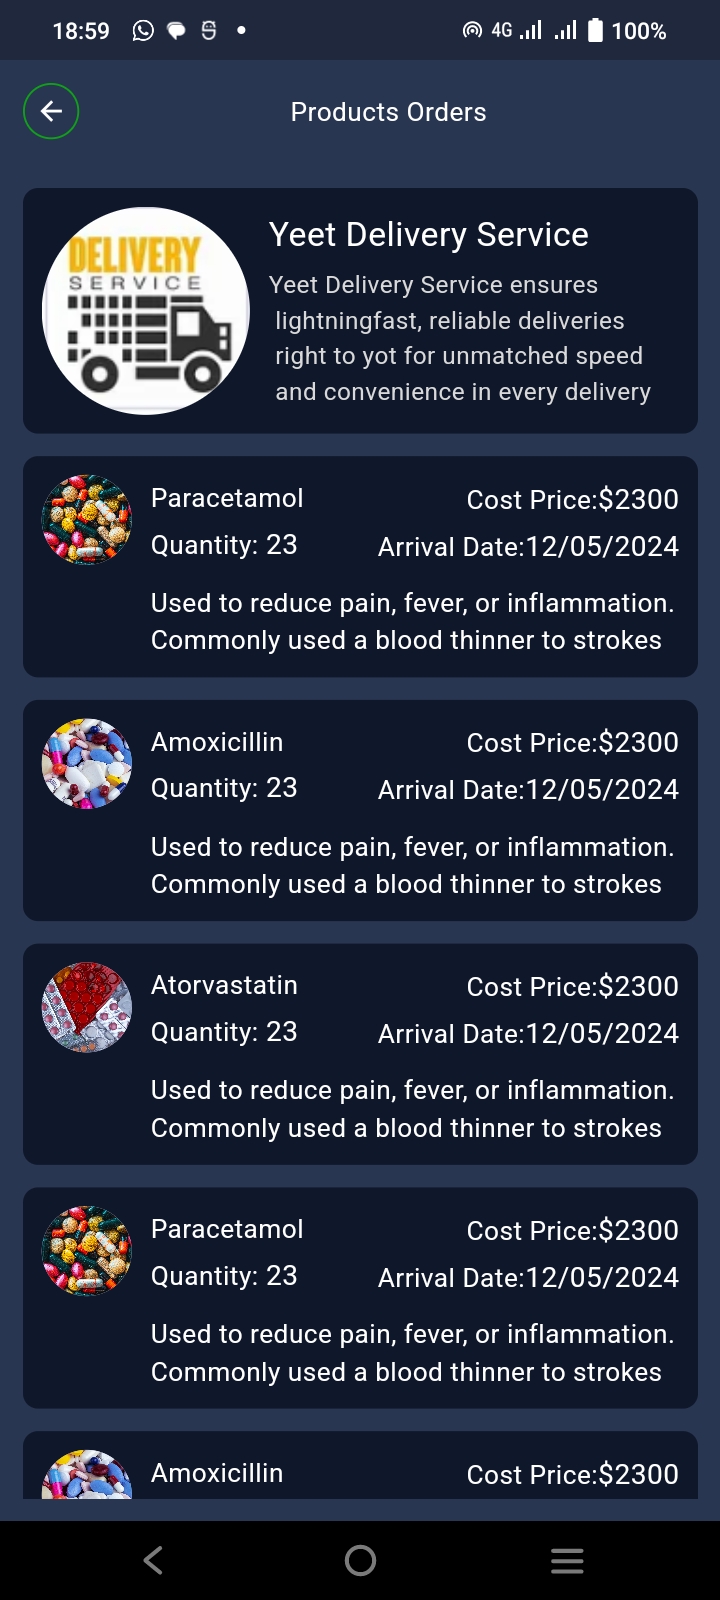Tap the Atorvastatin arrival date text
Viewport: 720px width, 1600px height.
(528, 1033)
